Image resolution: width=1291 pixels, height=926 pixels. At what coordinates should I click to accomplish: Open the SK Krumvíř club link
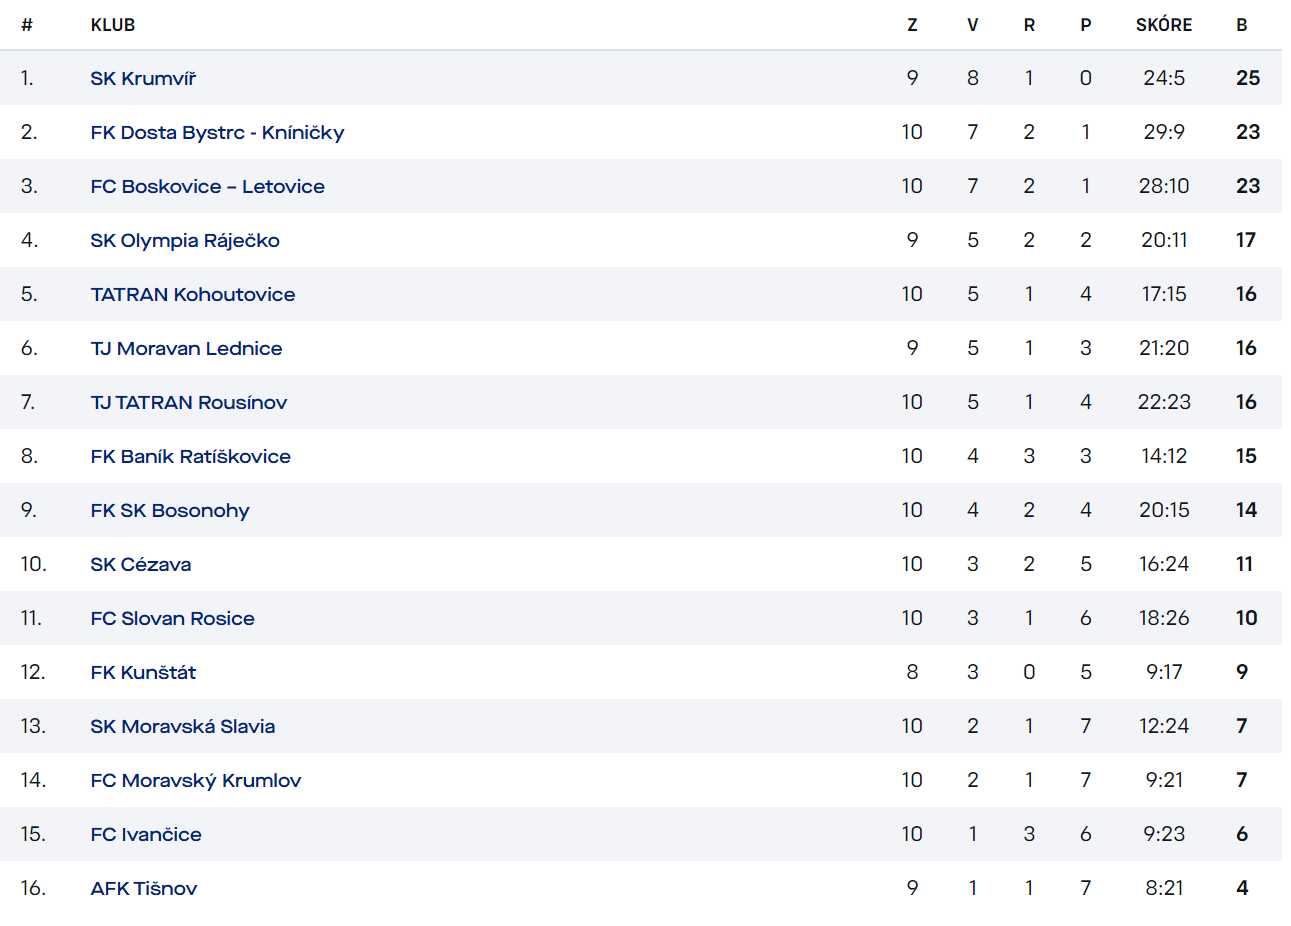(143, 78)
